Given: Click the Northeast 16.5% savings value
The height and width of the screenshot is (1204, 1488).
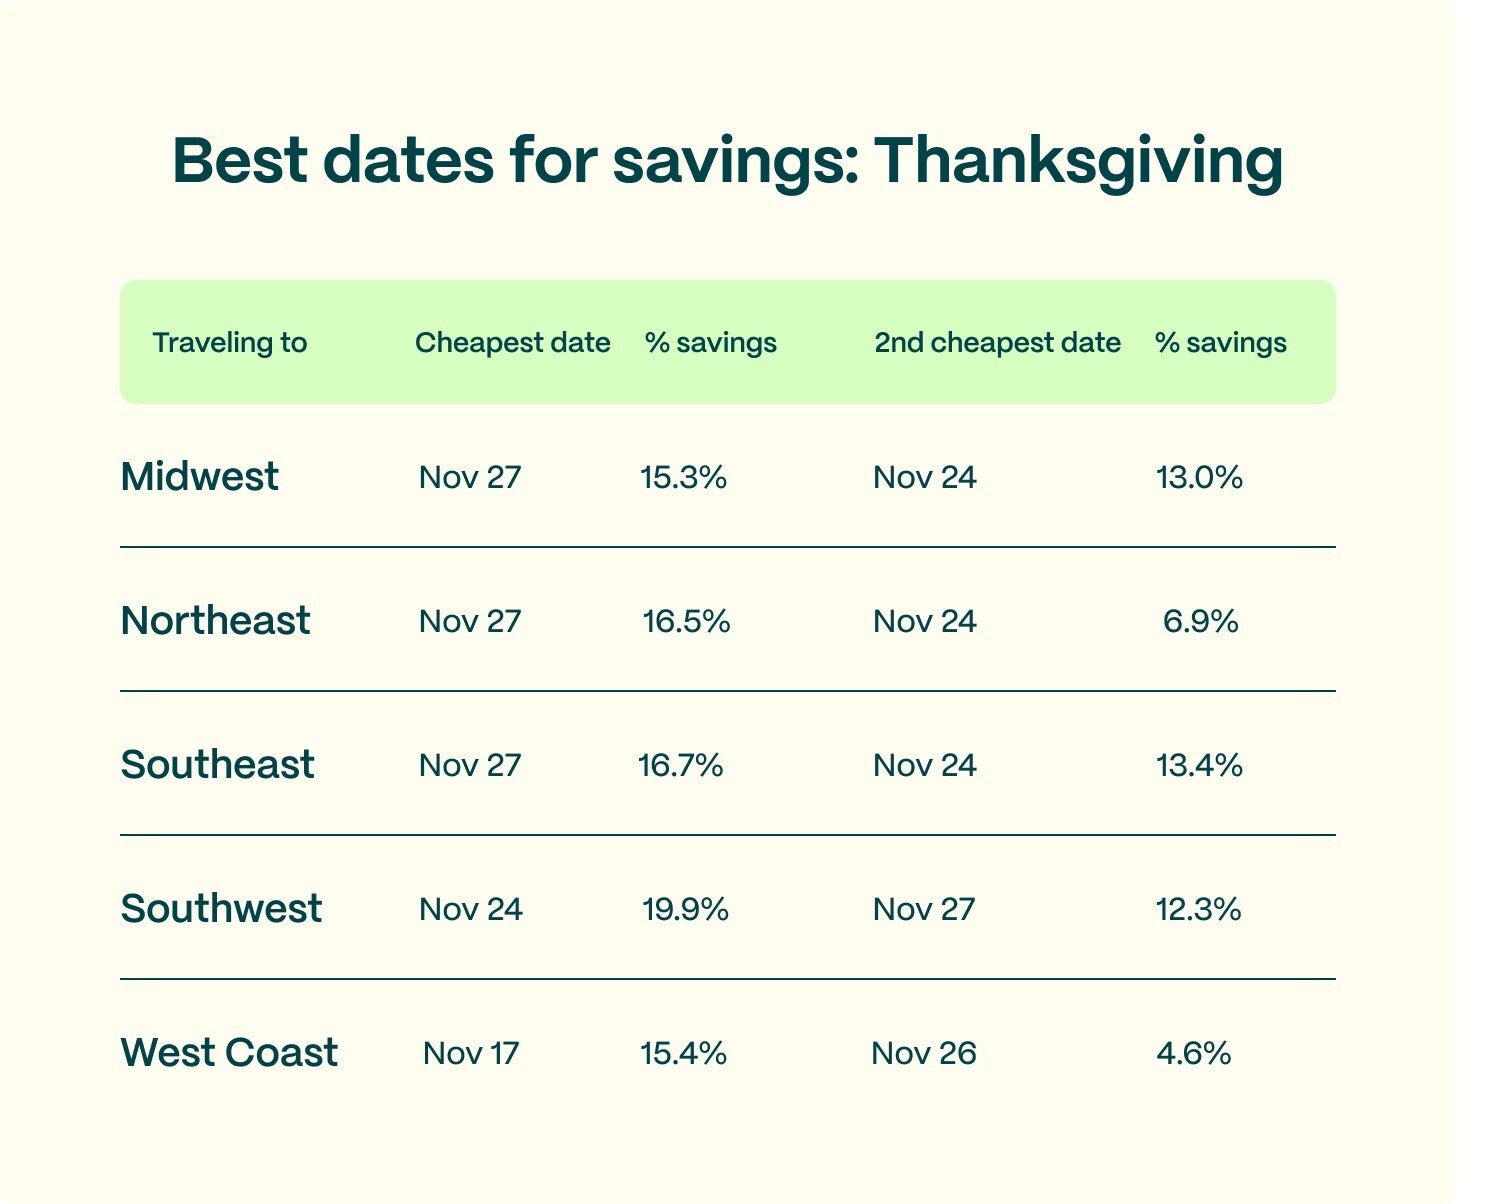Looking at the screenshot, I should pos(686,621).
